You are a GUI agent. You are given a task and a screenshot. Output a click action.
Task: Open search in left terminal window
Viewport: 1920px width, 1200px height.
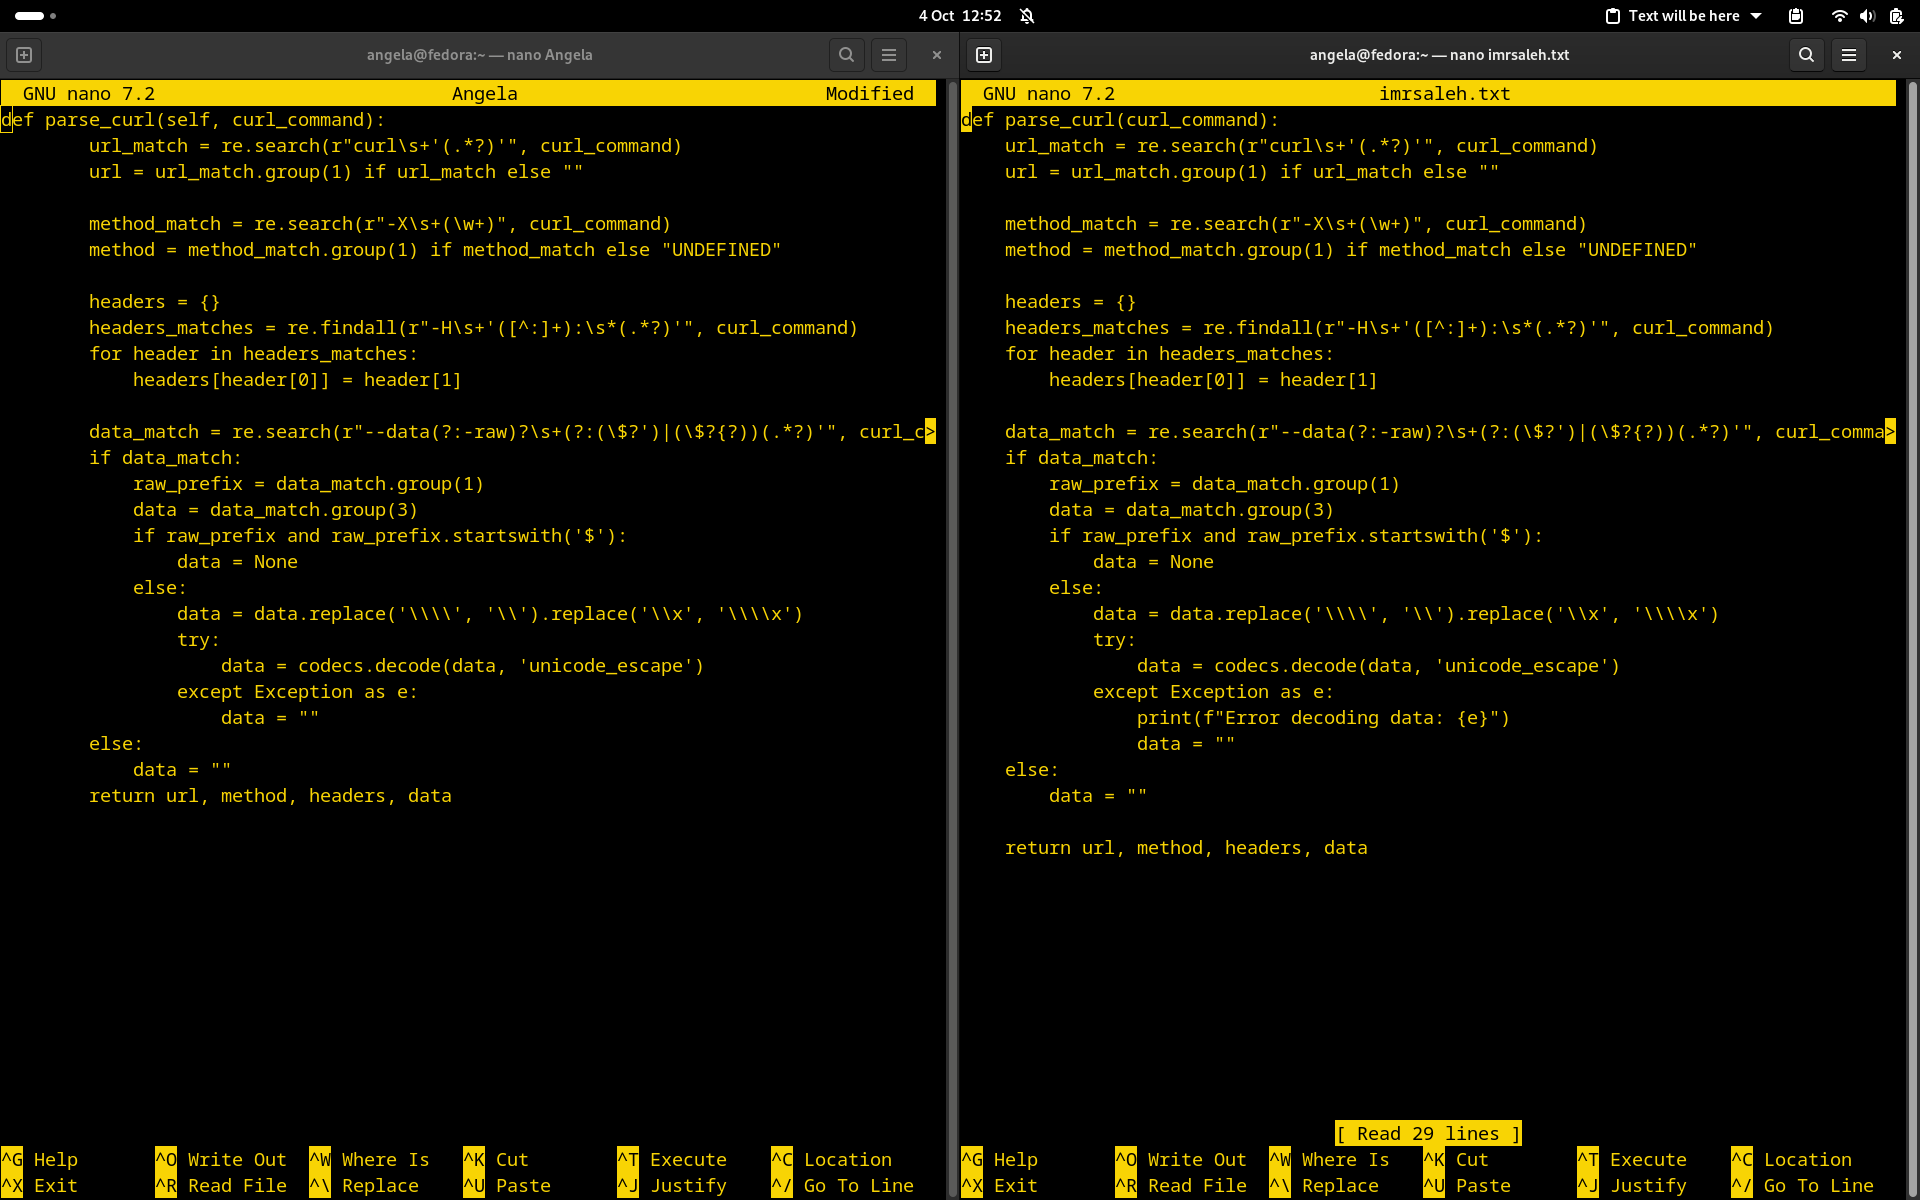coord(846,55)
